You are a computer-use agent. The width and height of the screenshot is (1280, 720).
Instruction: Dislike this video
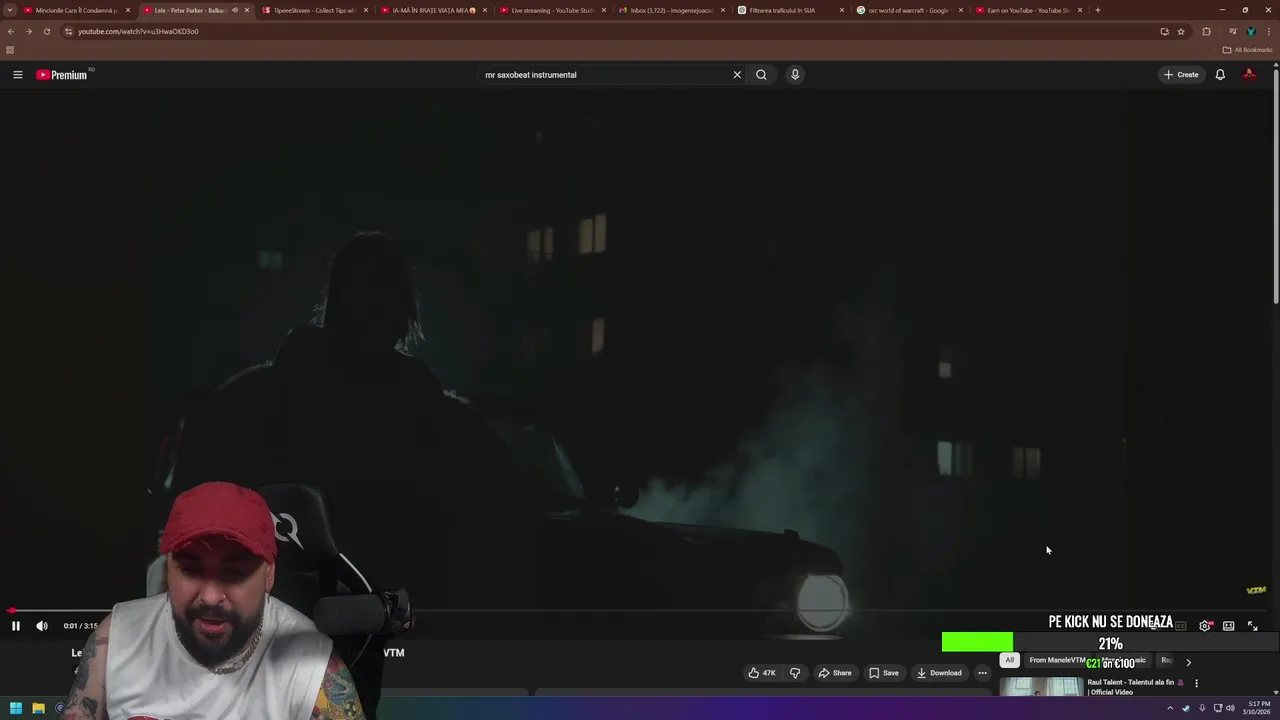[795, 673]
